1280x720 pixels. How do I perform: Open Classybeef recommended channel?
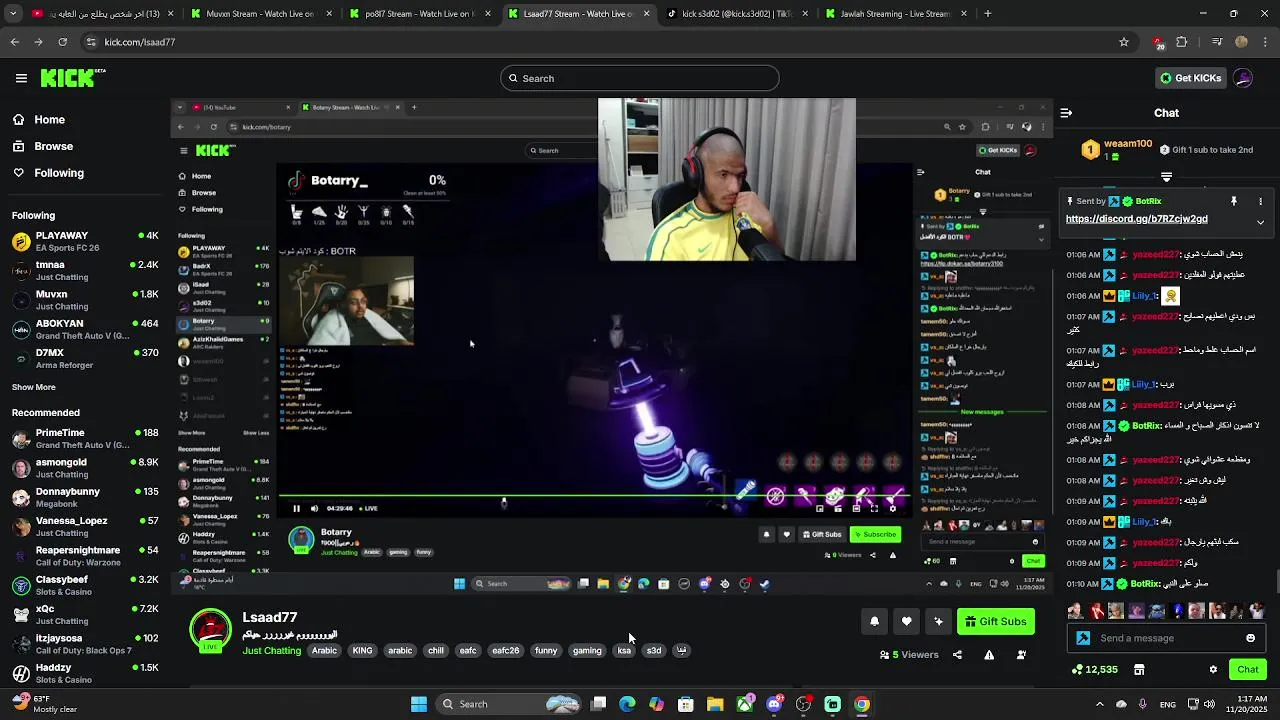click(85, 585)
